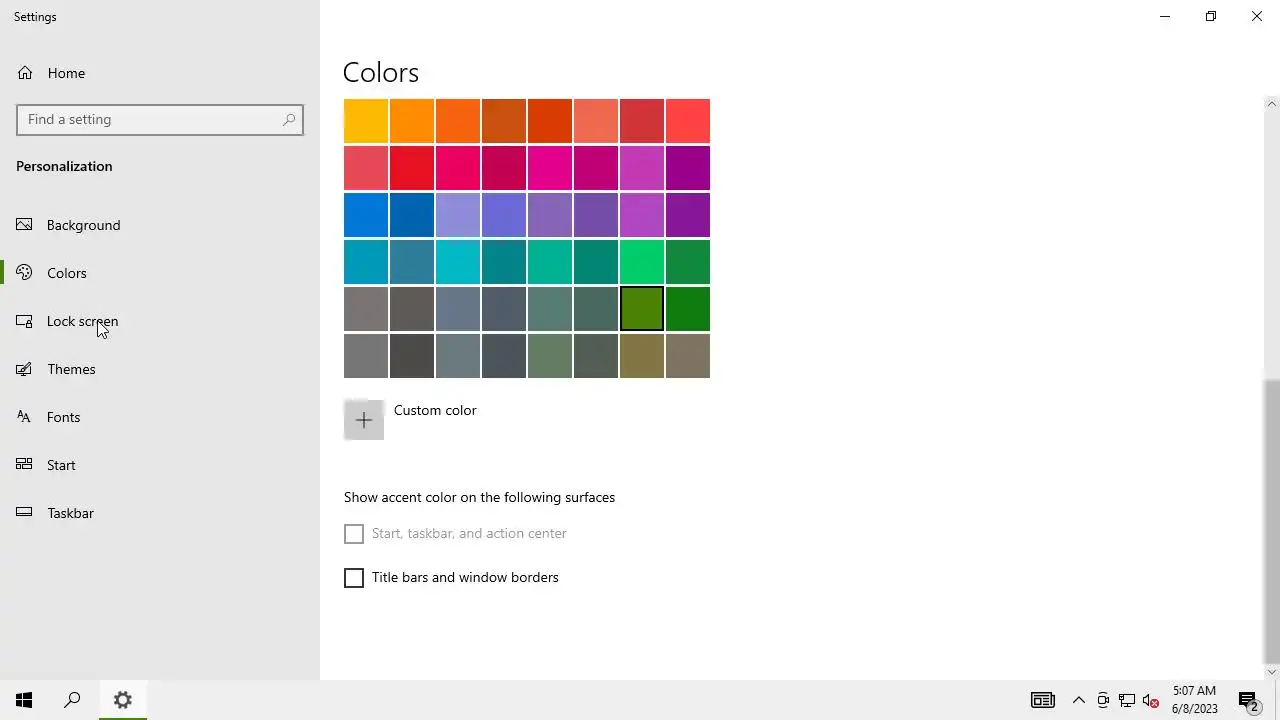Type in the Find a setting box
The image size is (1280, 720).
(150, 120)
